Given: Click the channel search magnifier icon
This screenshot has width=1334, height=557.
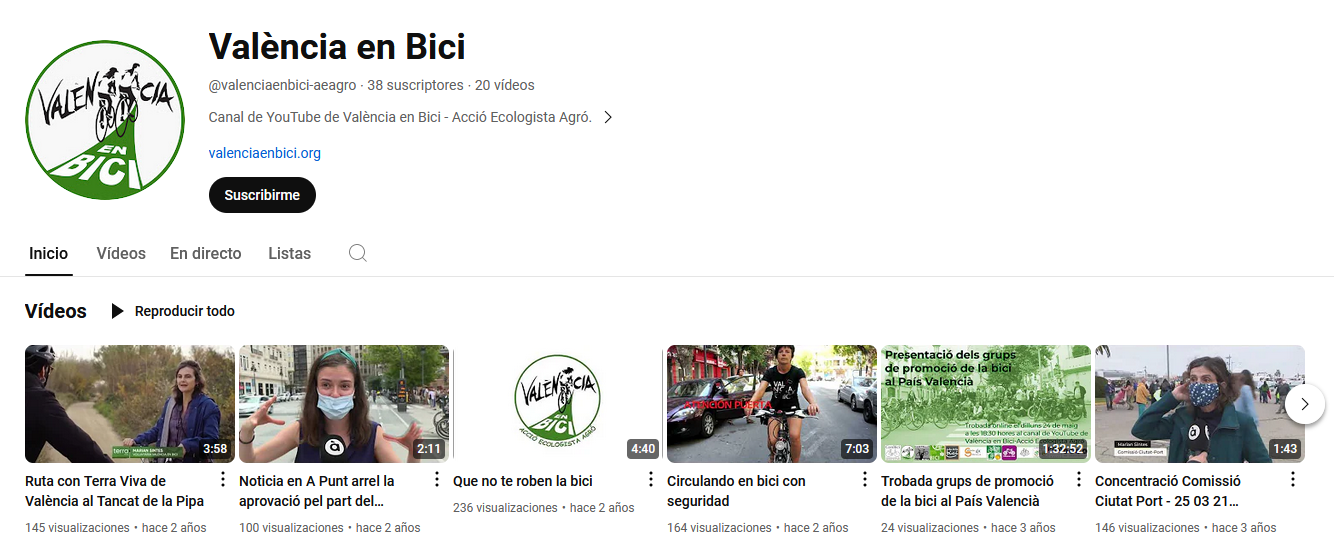Looking at the screenshot, I should point(358,253).
